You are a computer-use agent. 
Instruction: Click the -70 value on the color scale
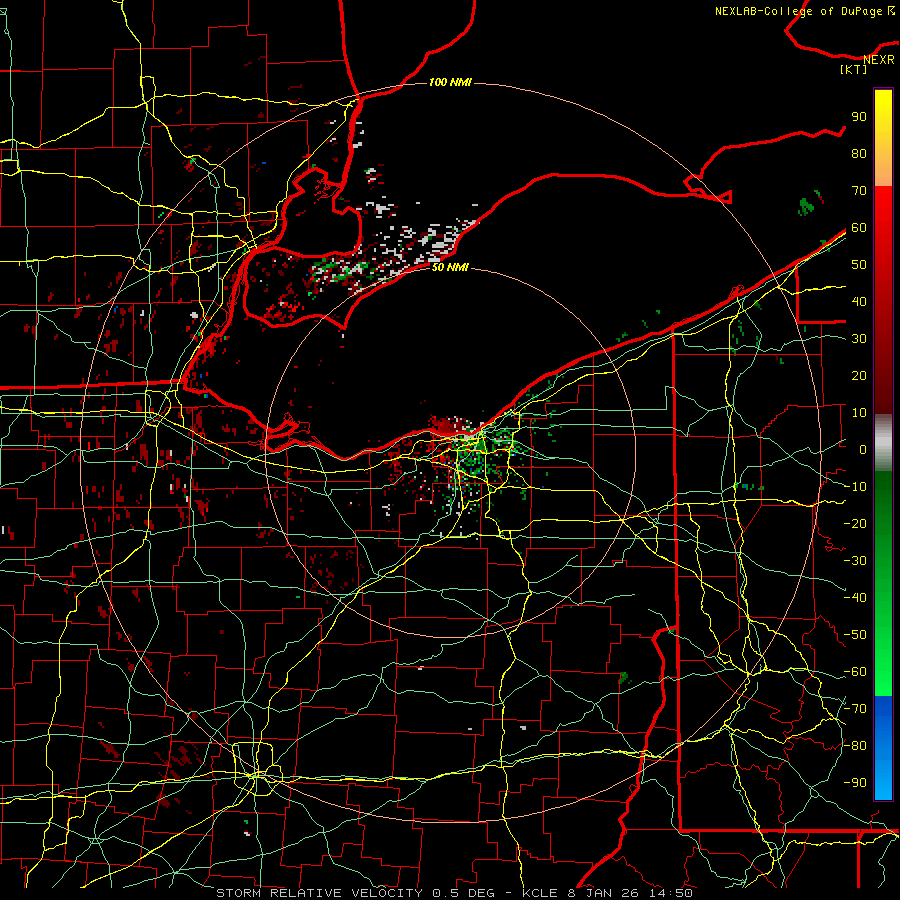tap(855, 709)
